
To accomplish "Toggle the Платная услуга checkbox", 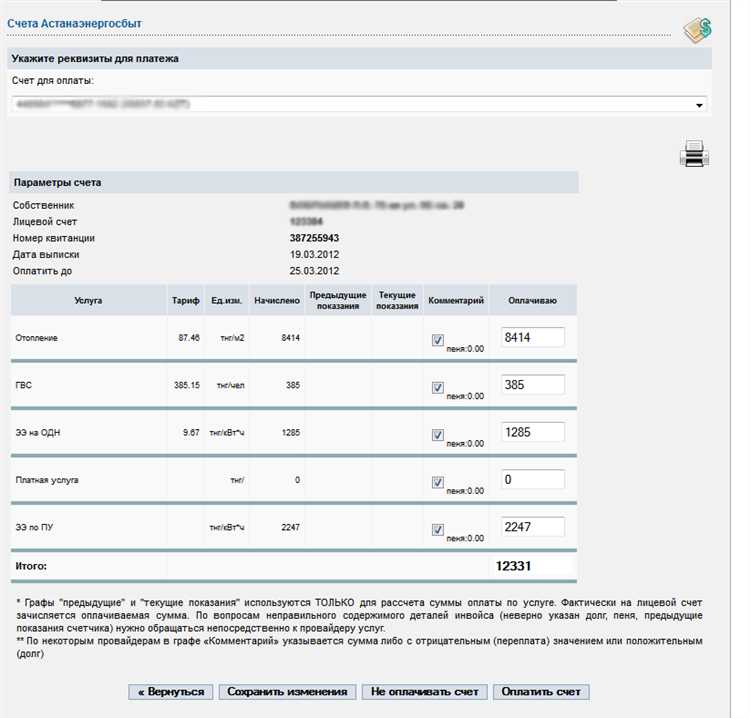I will tap(438, 482).
